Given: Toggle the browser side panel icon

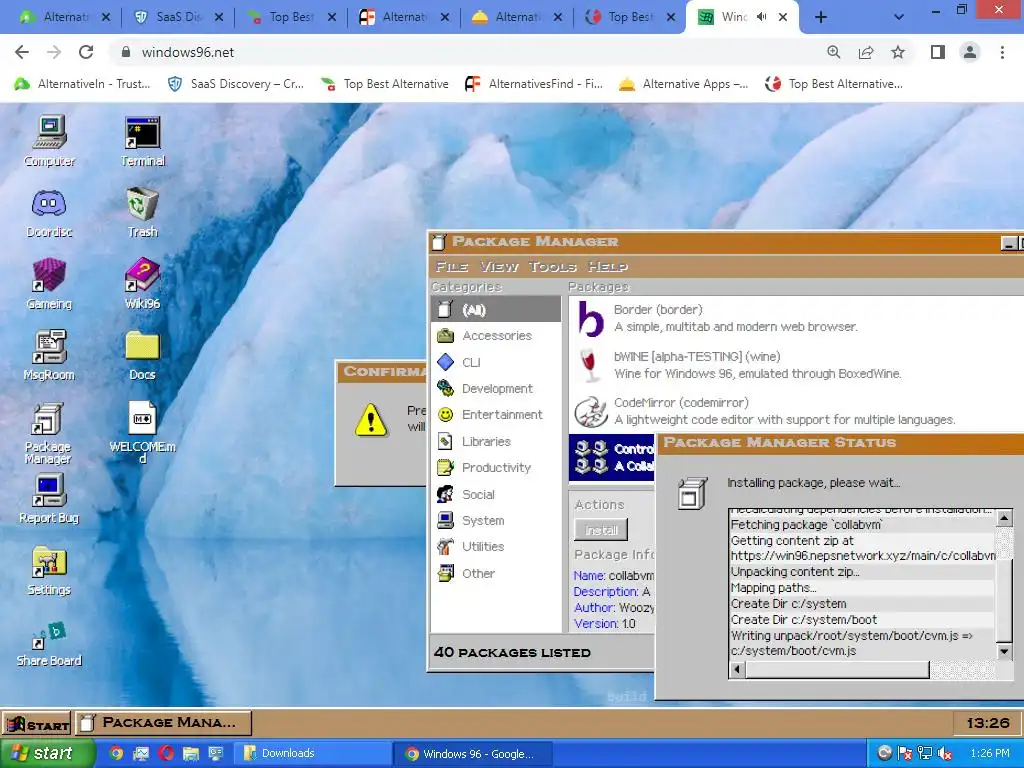Looking at the screenshot, I should 938,52.
